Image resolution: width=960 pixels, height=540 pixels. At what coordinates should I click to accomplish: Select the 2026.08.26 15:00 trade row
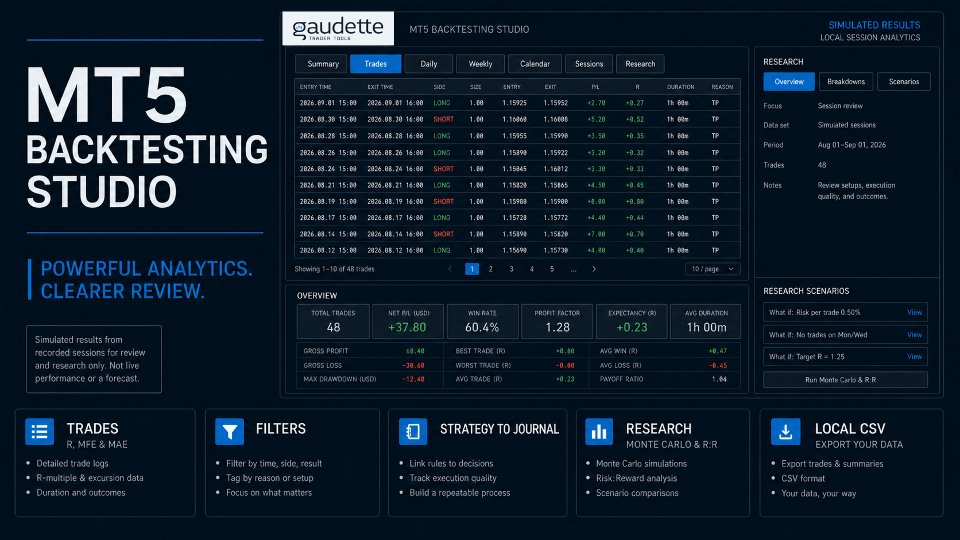[517, 152]
